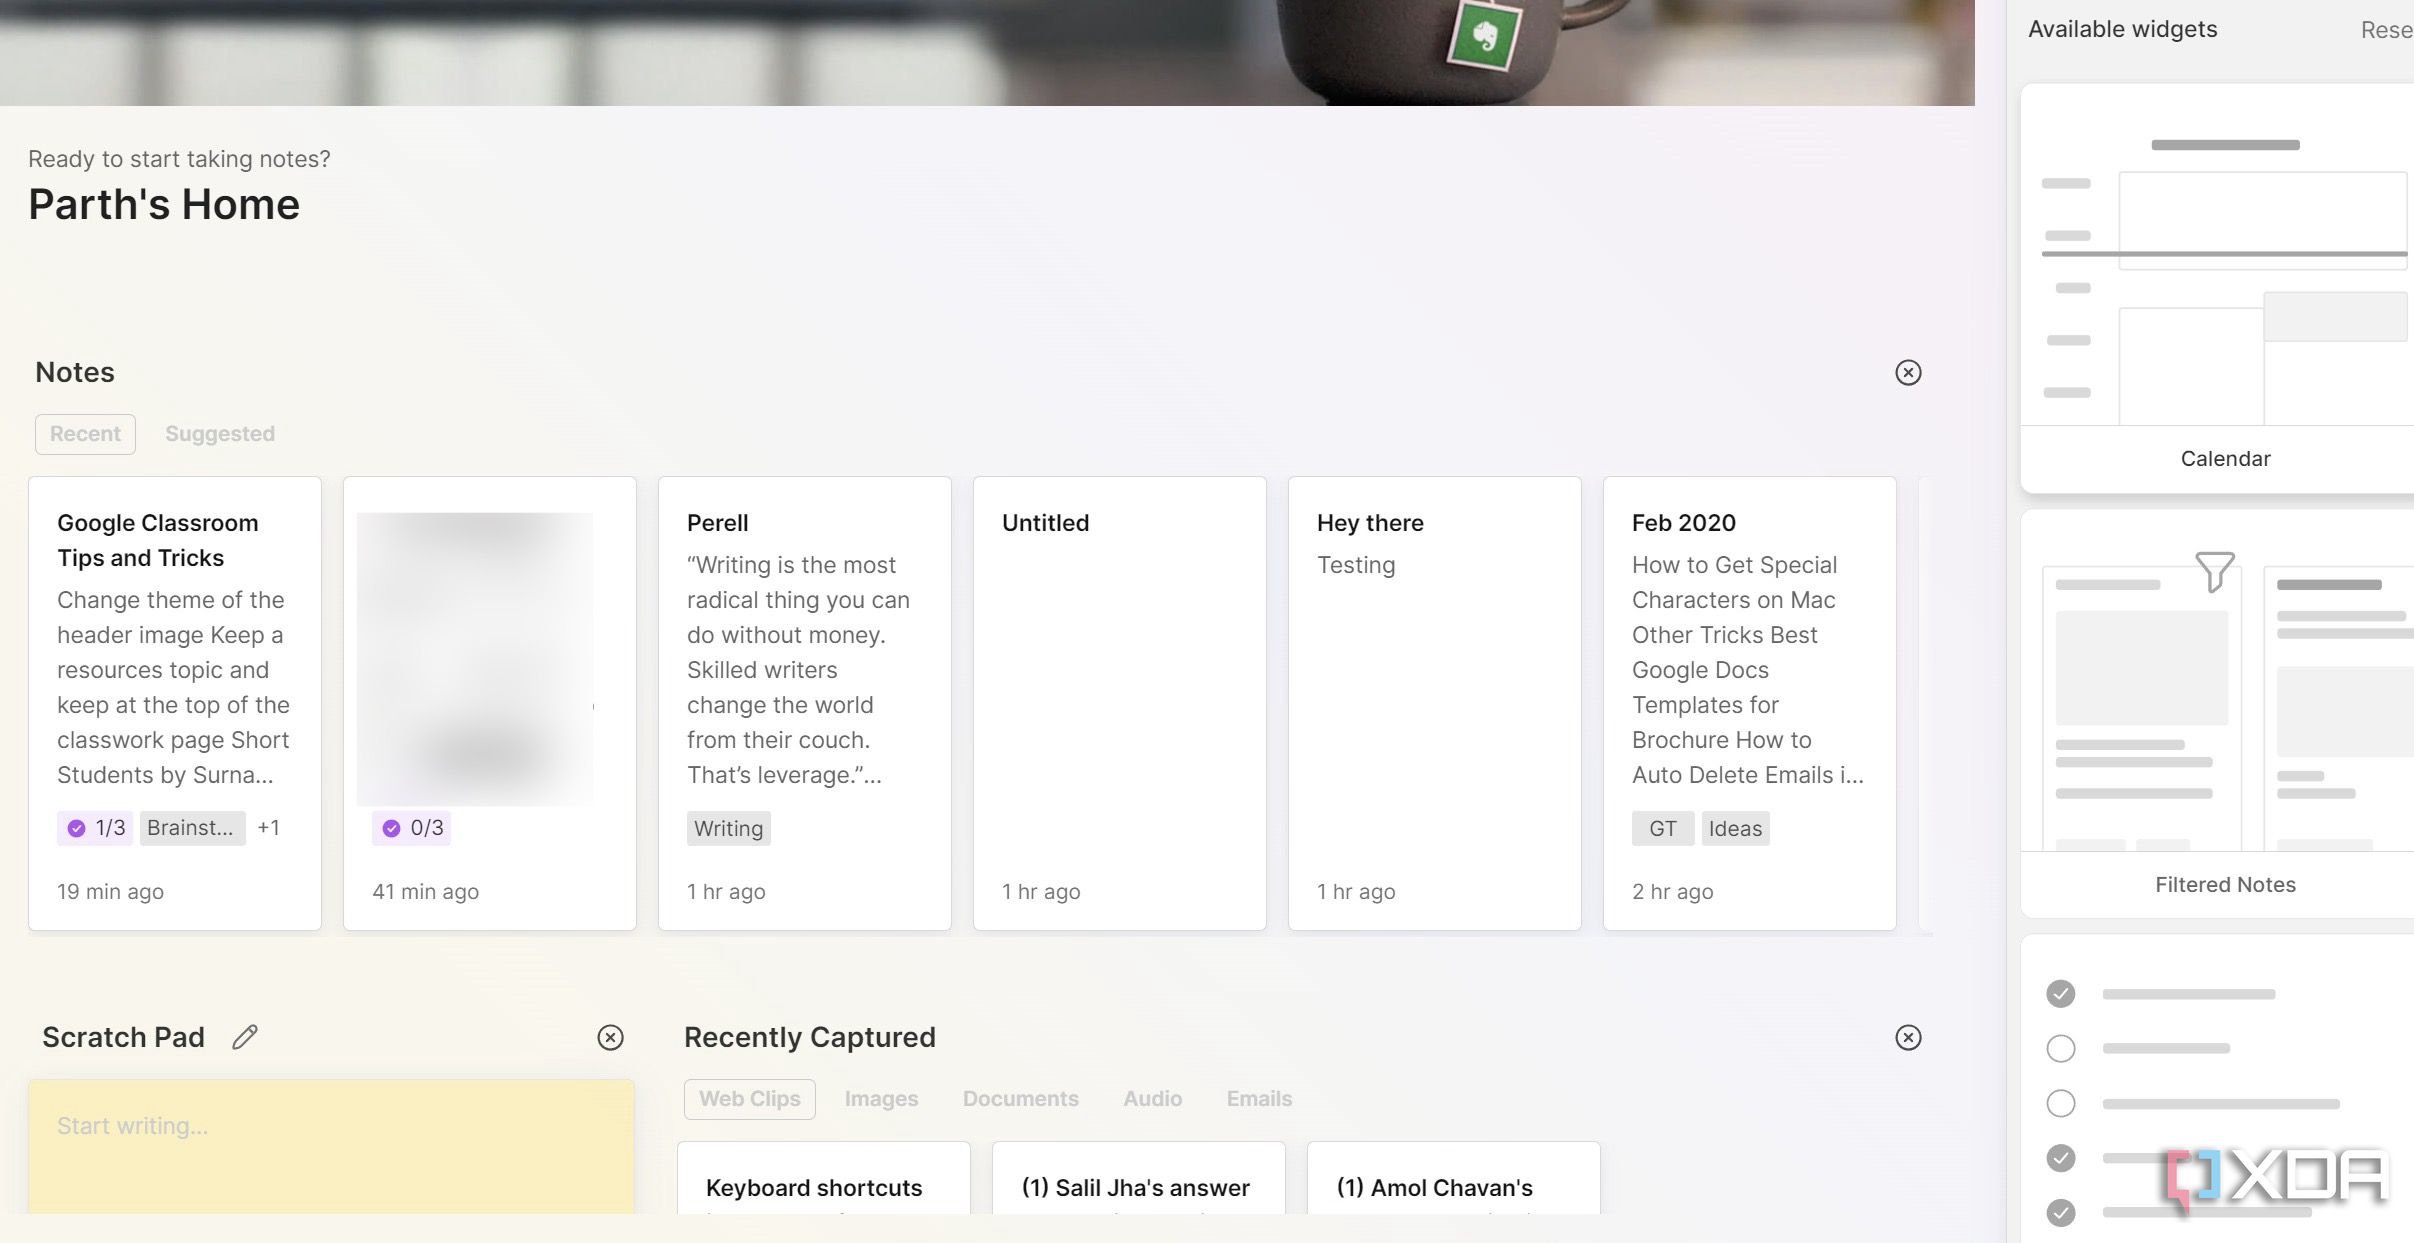Select the Web Clips tab in Recently Captured

750,1099
